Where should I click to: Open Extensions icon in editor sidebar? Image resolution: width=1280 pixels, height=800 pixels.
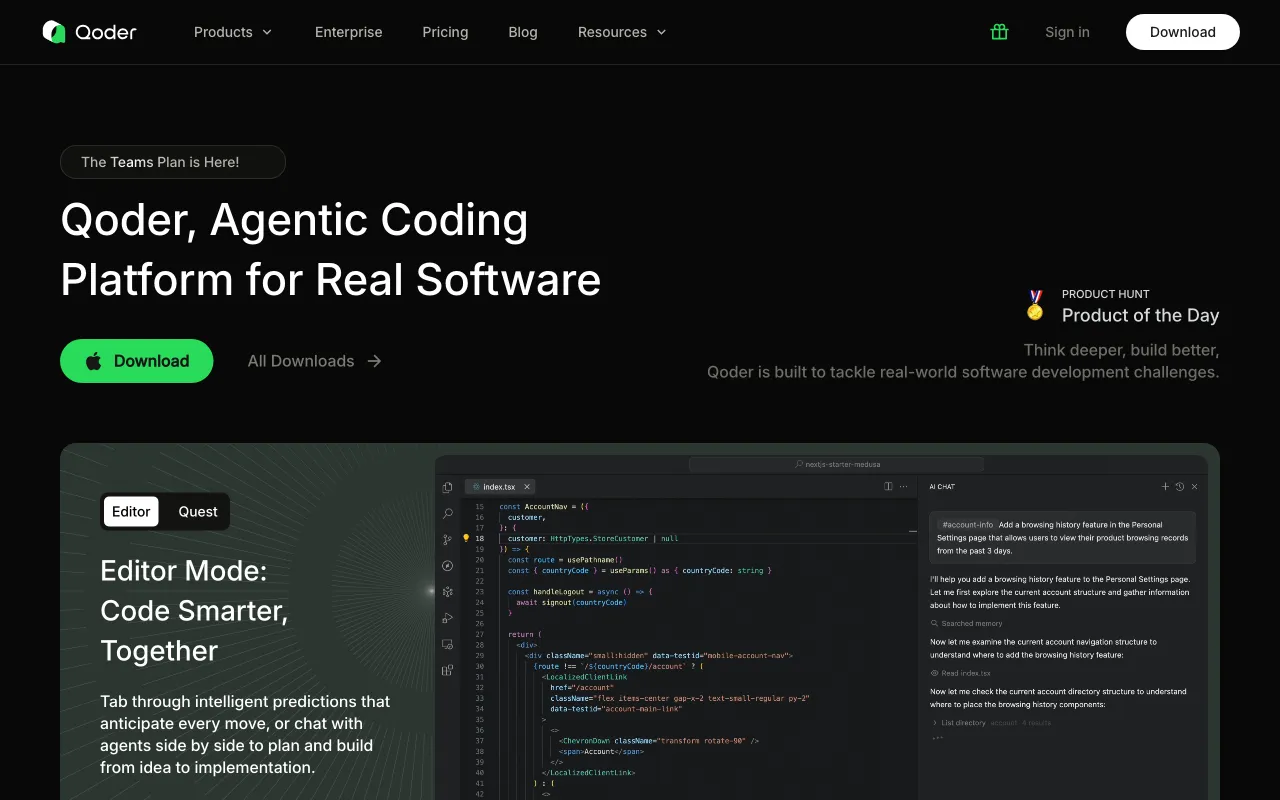point(447,670)
